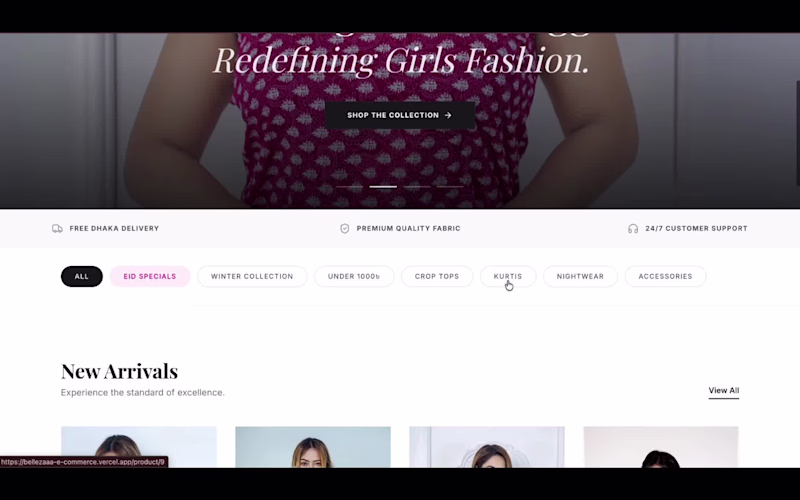Open the fourth New Arrivals product image
The height and width of the screenshot is (500, 800).
pyautogui.click(x=661, y=447)
